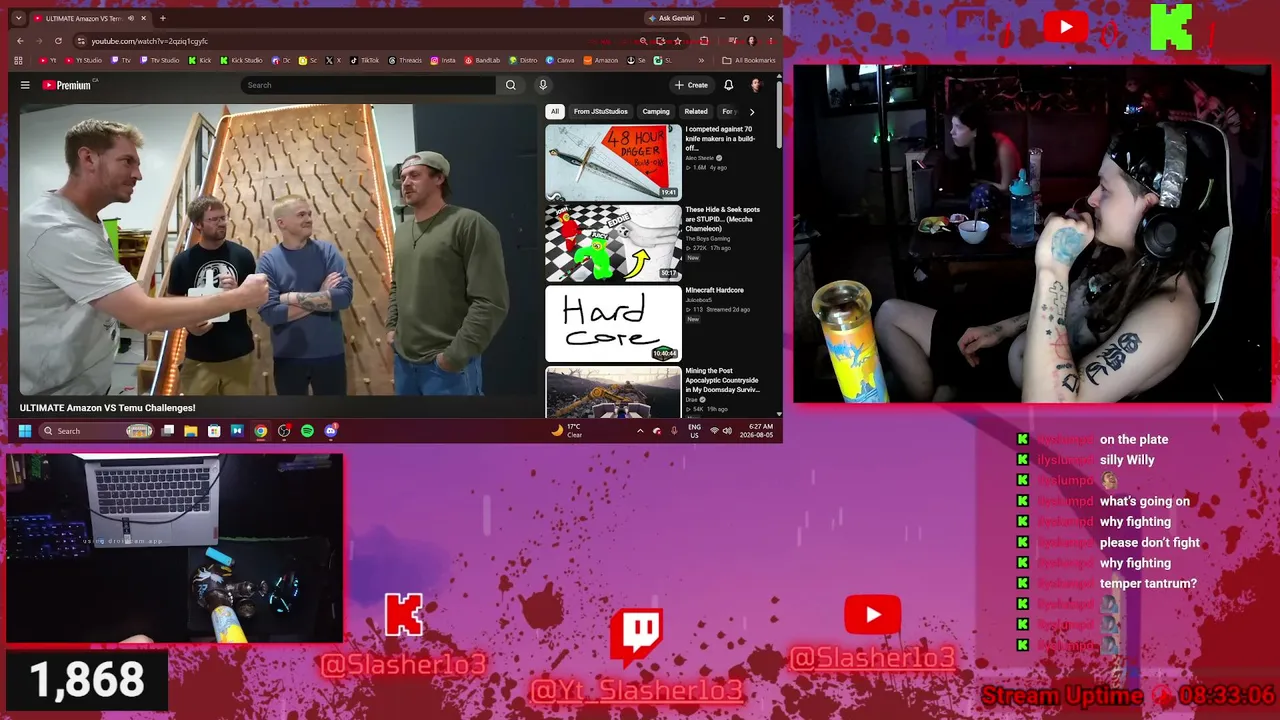Mute the tab using its speaker icon

[131, 18]
